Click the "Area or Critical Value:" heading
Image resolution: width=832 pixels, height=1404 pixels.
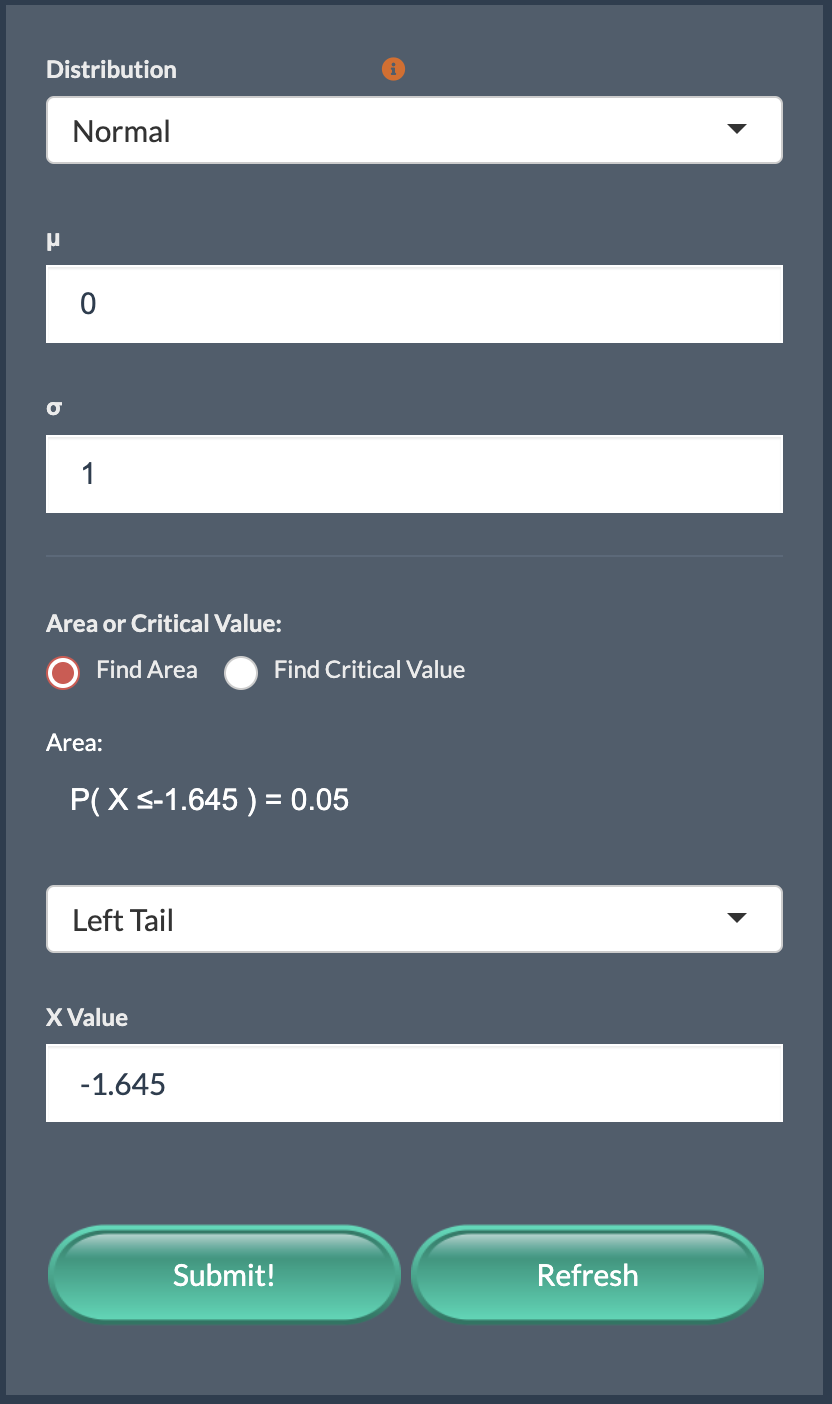pos(164,624)
